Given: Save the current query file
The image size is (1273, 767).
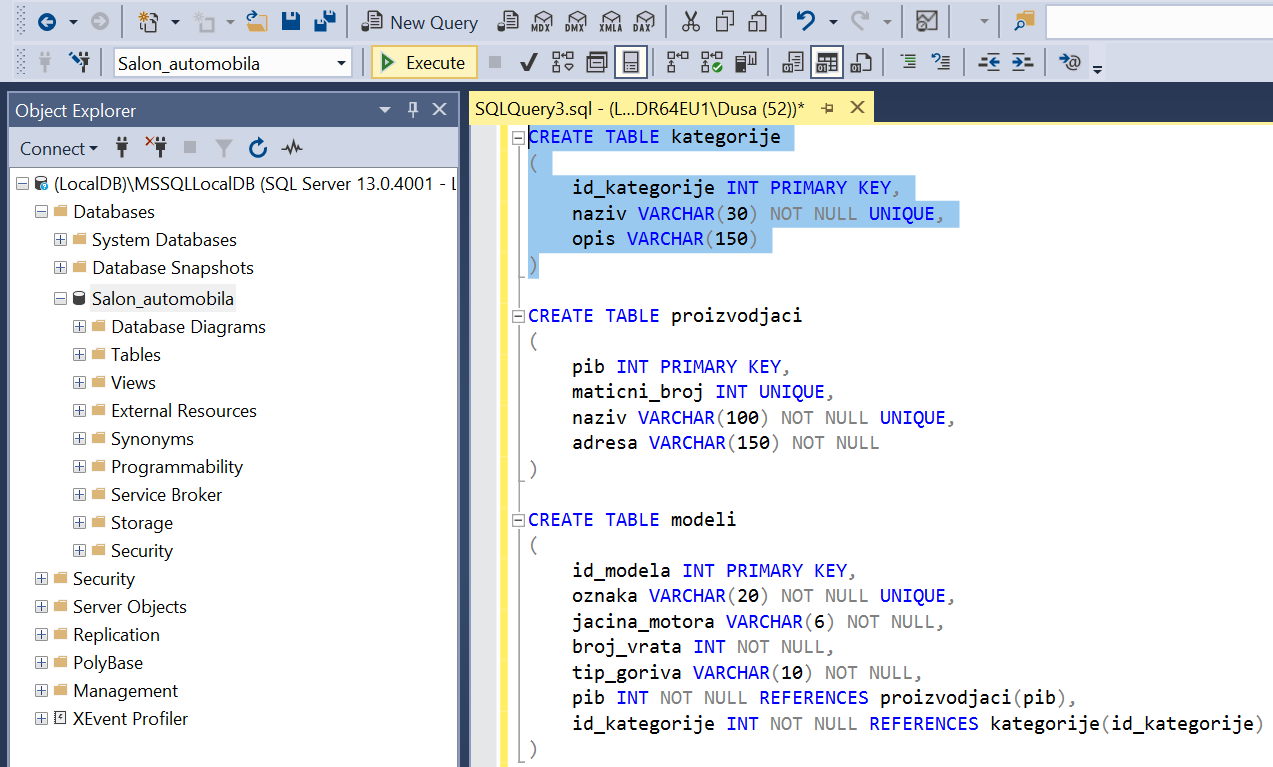Looking at the screenshot, I should tap(291, 21).
